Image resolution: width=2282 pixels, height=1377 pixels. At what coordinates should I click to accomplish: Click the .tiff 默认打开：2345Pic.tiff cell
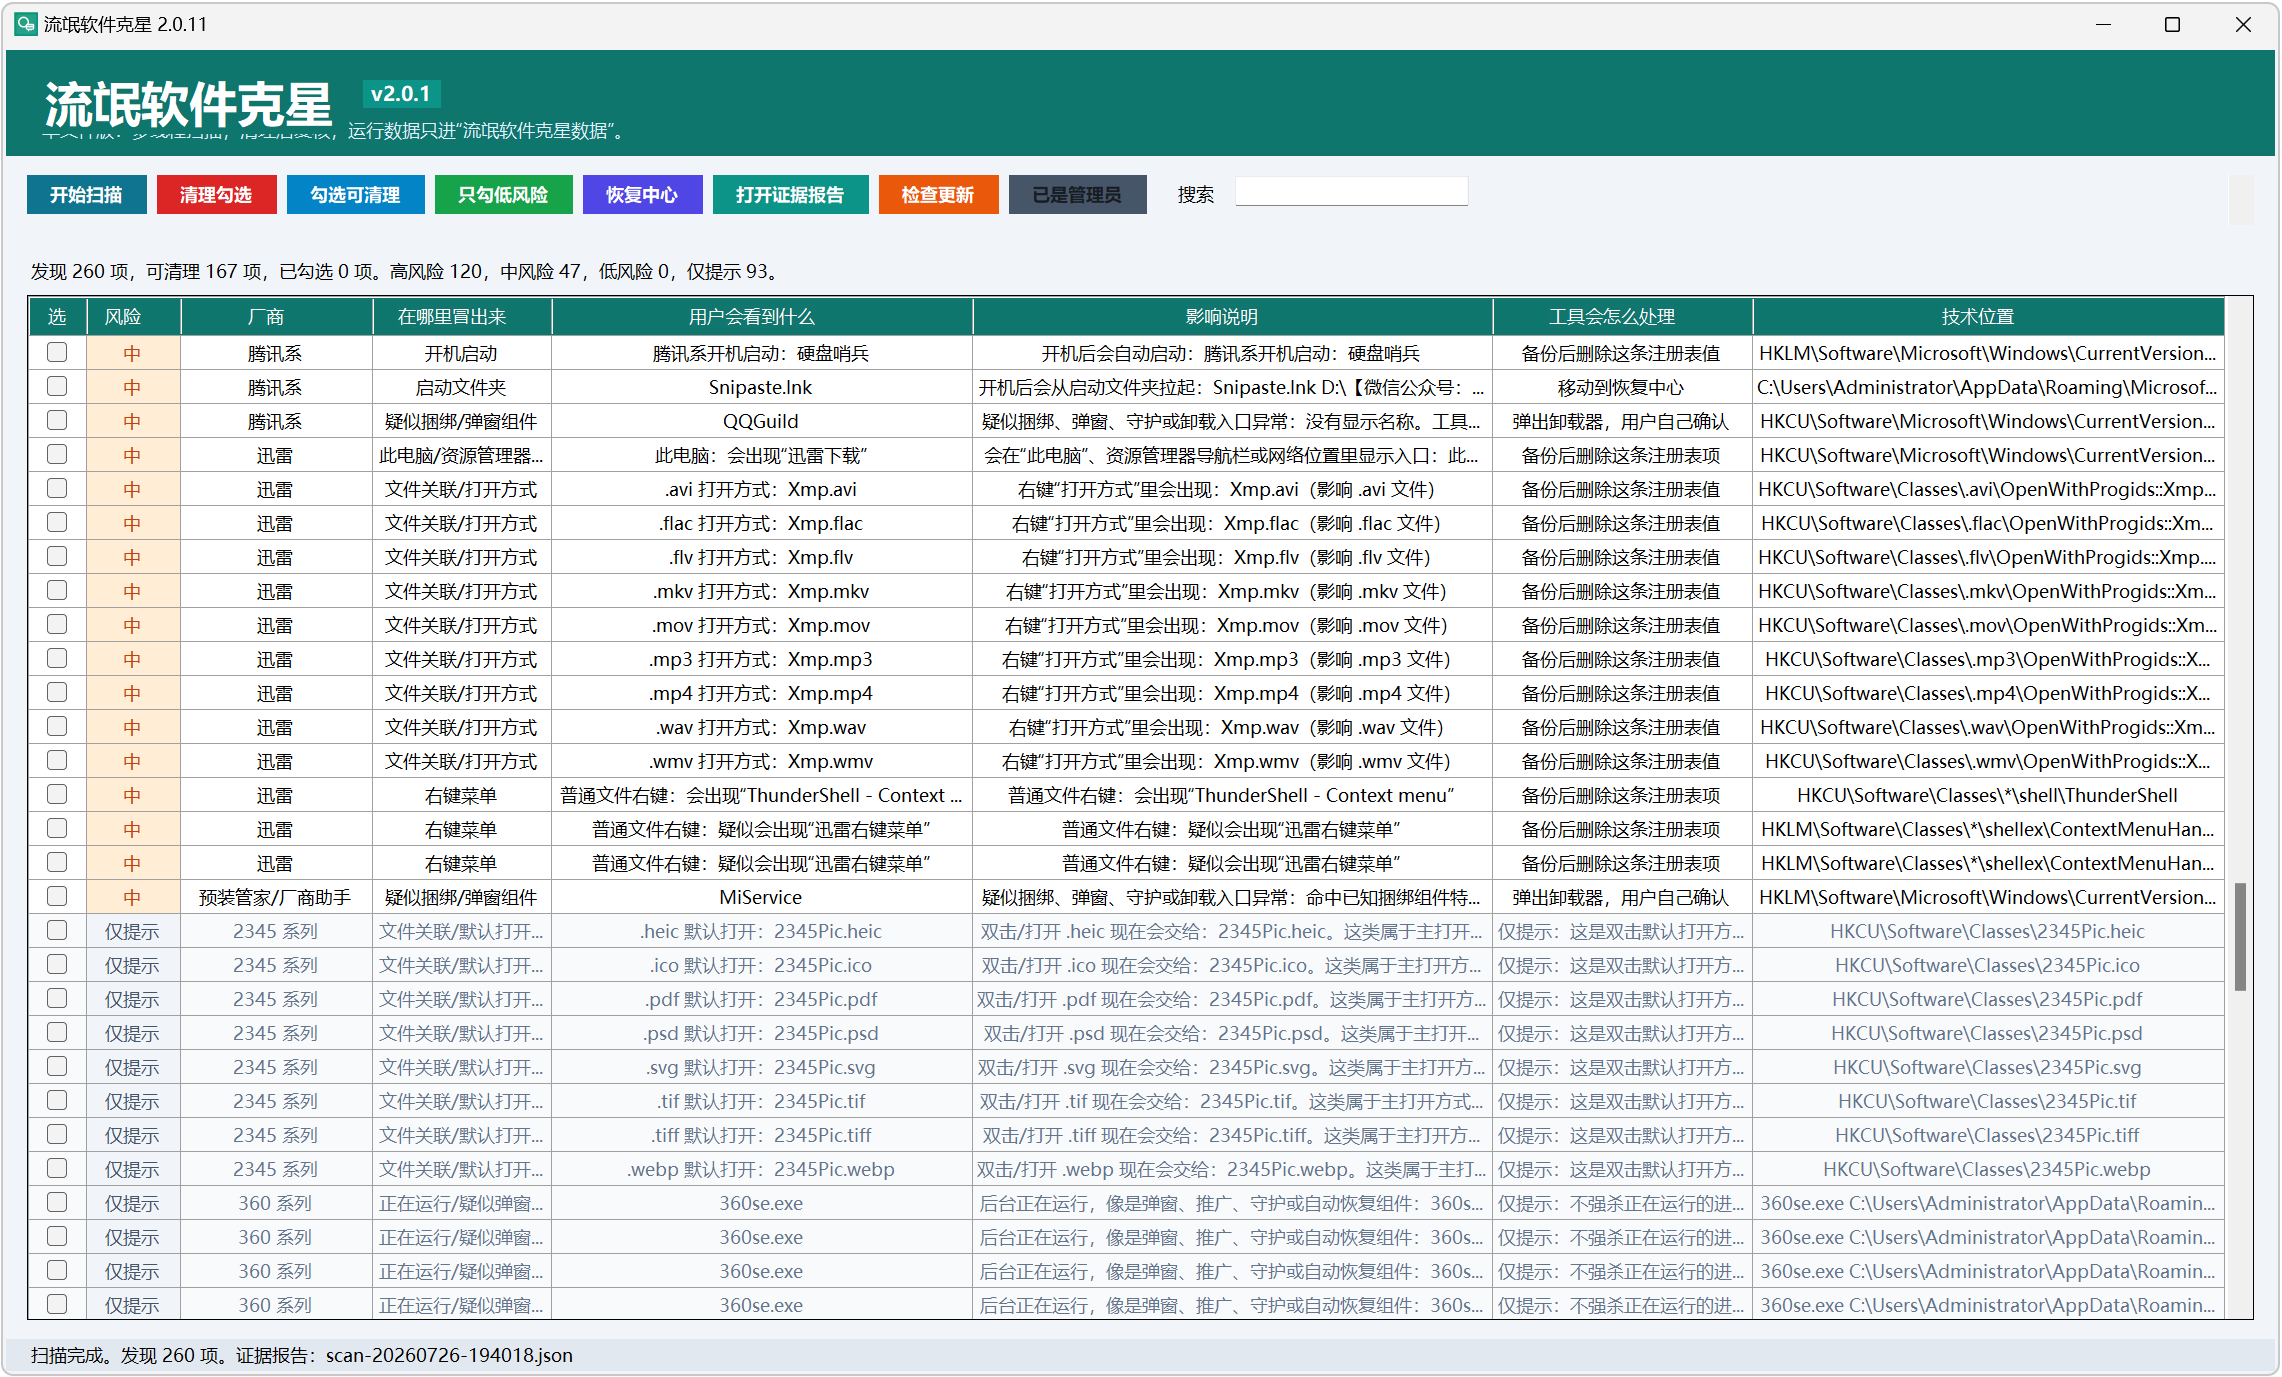click(761, 1136)
